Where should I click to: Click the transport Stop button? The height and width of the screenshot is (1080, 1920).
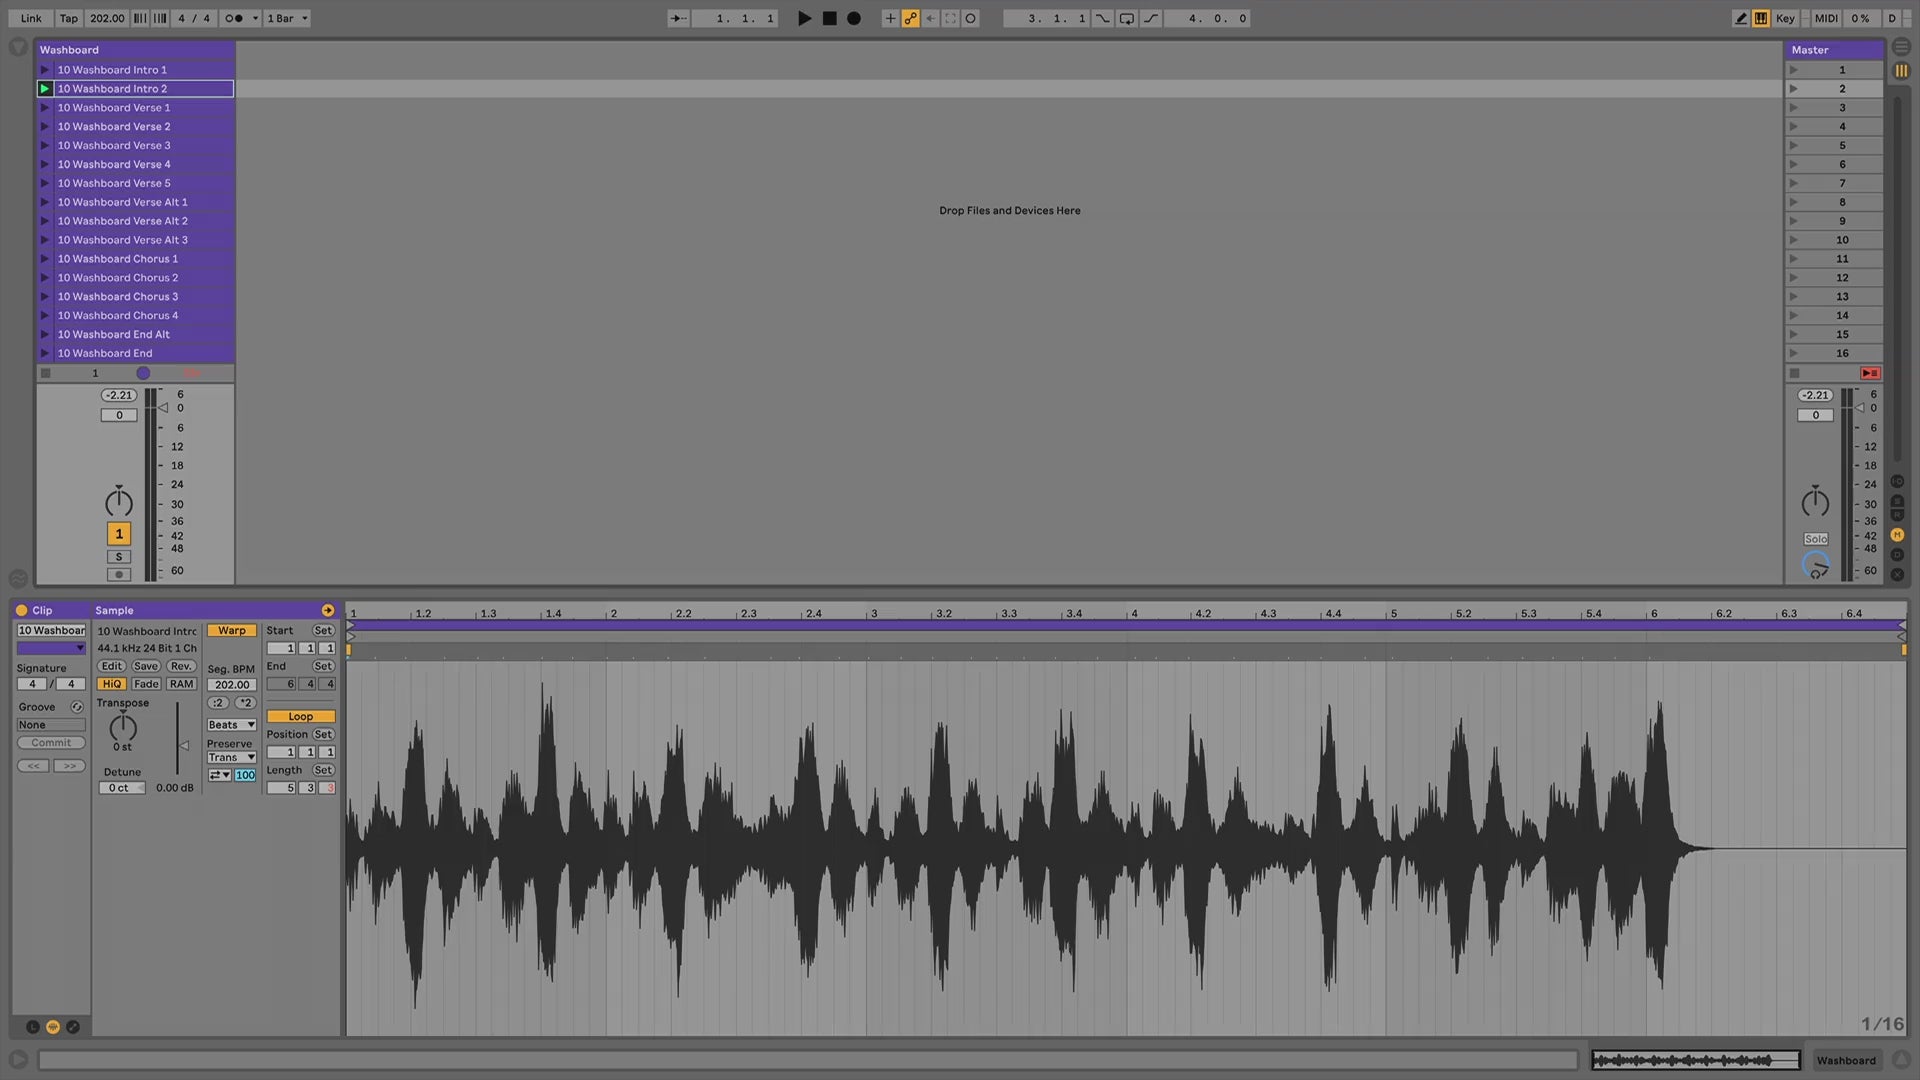point(829,18)
